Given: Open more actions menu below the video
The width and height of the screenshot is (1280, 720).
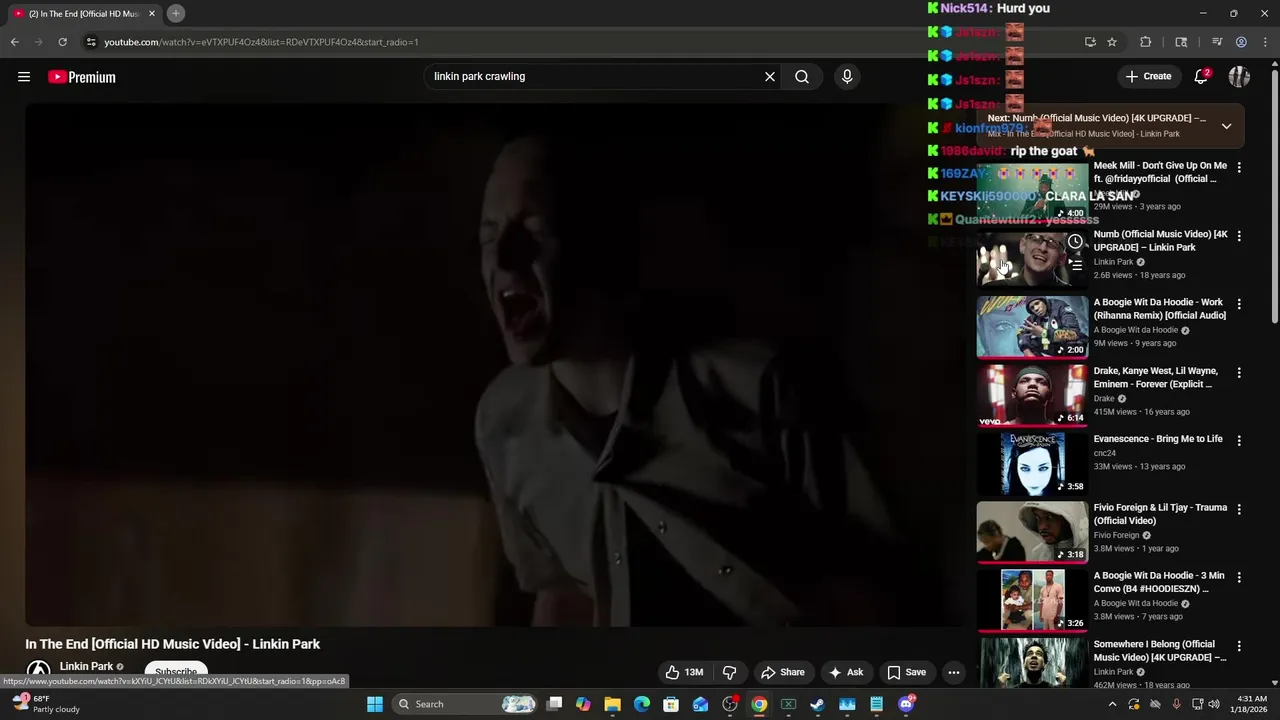Looking at the screenshot, I should 954,672.
